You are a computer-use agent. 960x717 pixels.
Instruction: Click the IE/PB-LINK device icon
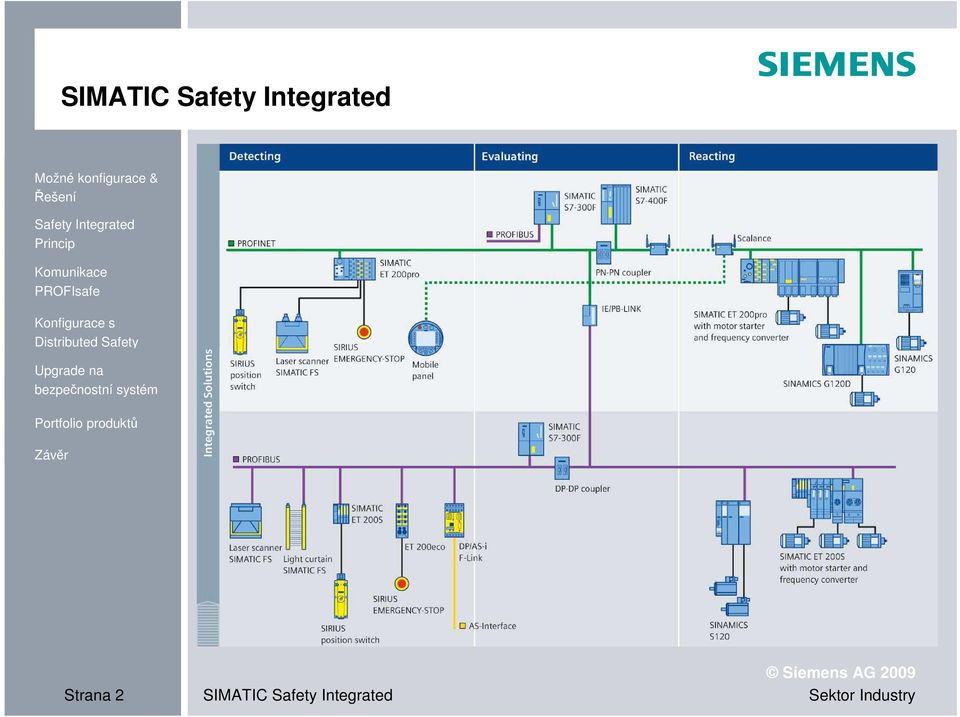pyautogui.click(x=589, y=315)
